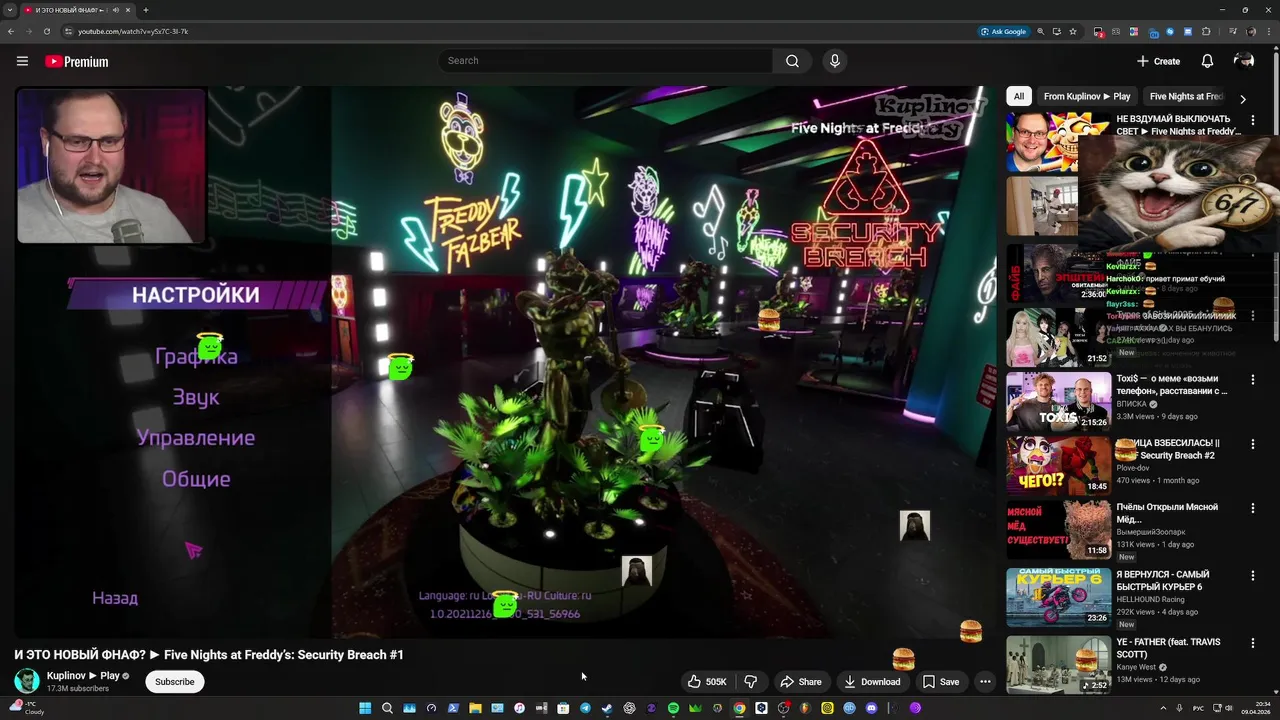This screenshot has height=720, width=1280.
Task: Click Ask Google in the address bar
Action: click(x=1004, y=31)
